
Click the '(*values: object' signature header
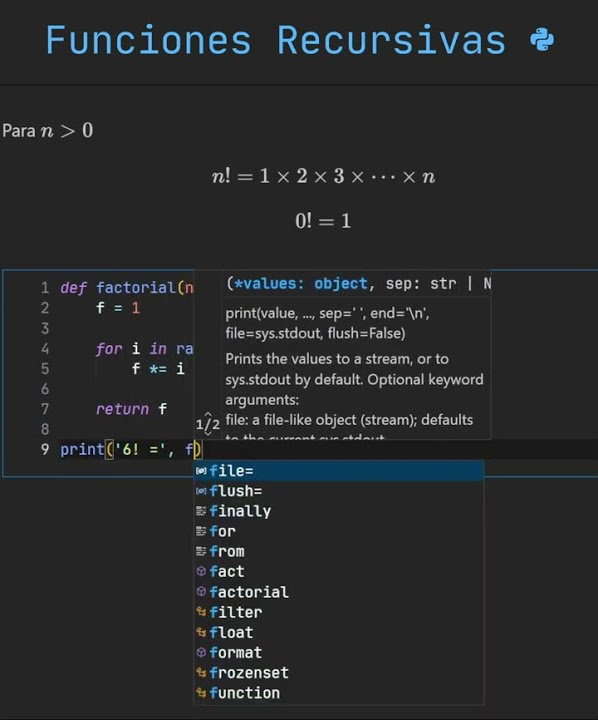358,284
